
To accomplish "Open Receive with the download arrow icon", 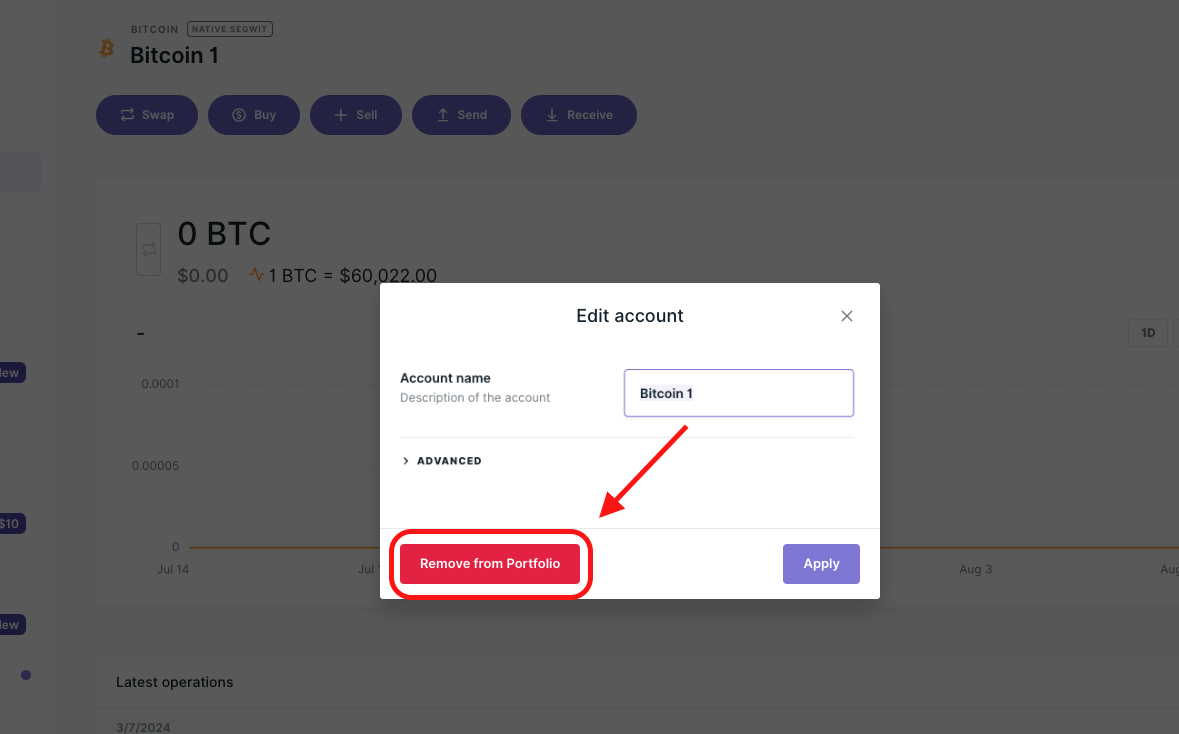I will [x=578, y=115].
